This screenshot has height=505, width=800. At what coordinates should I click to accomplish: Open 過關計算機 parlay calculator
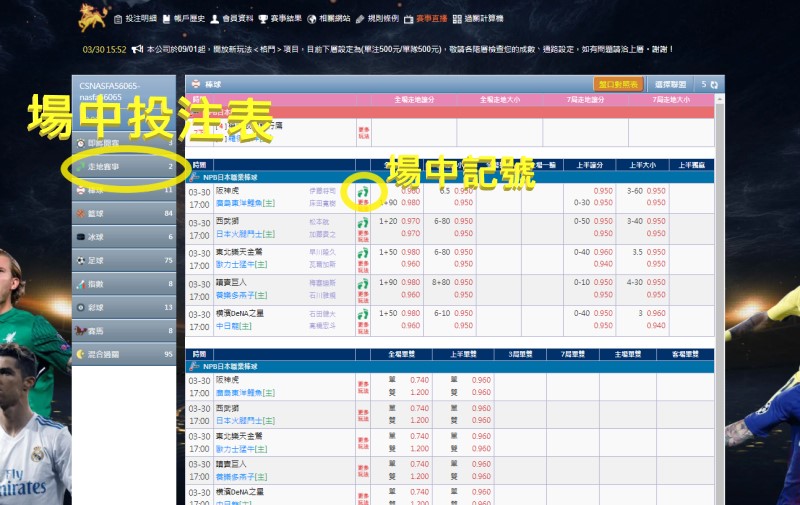tap(484, 18)
